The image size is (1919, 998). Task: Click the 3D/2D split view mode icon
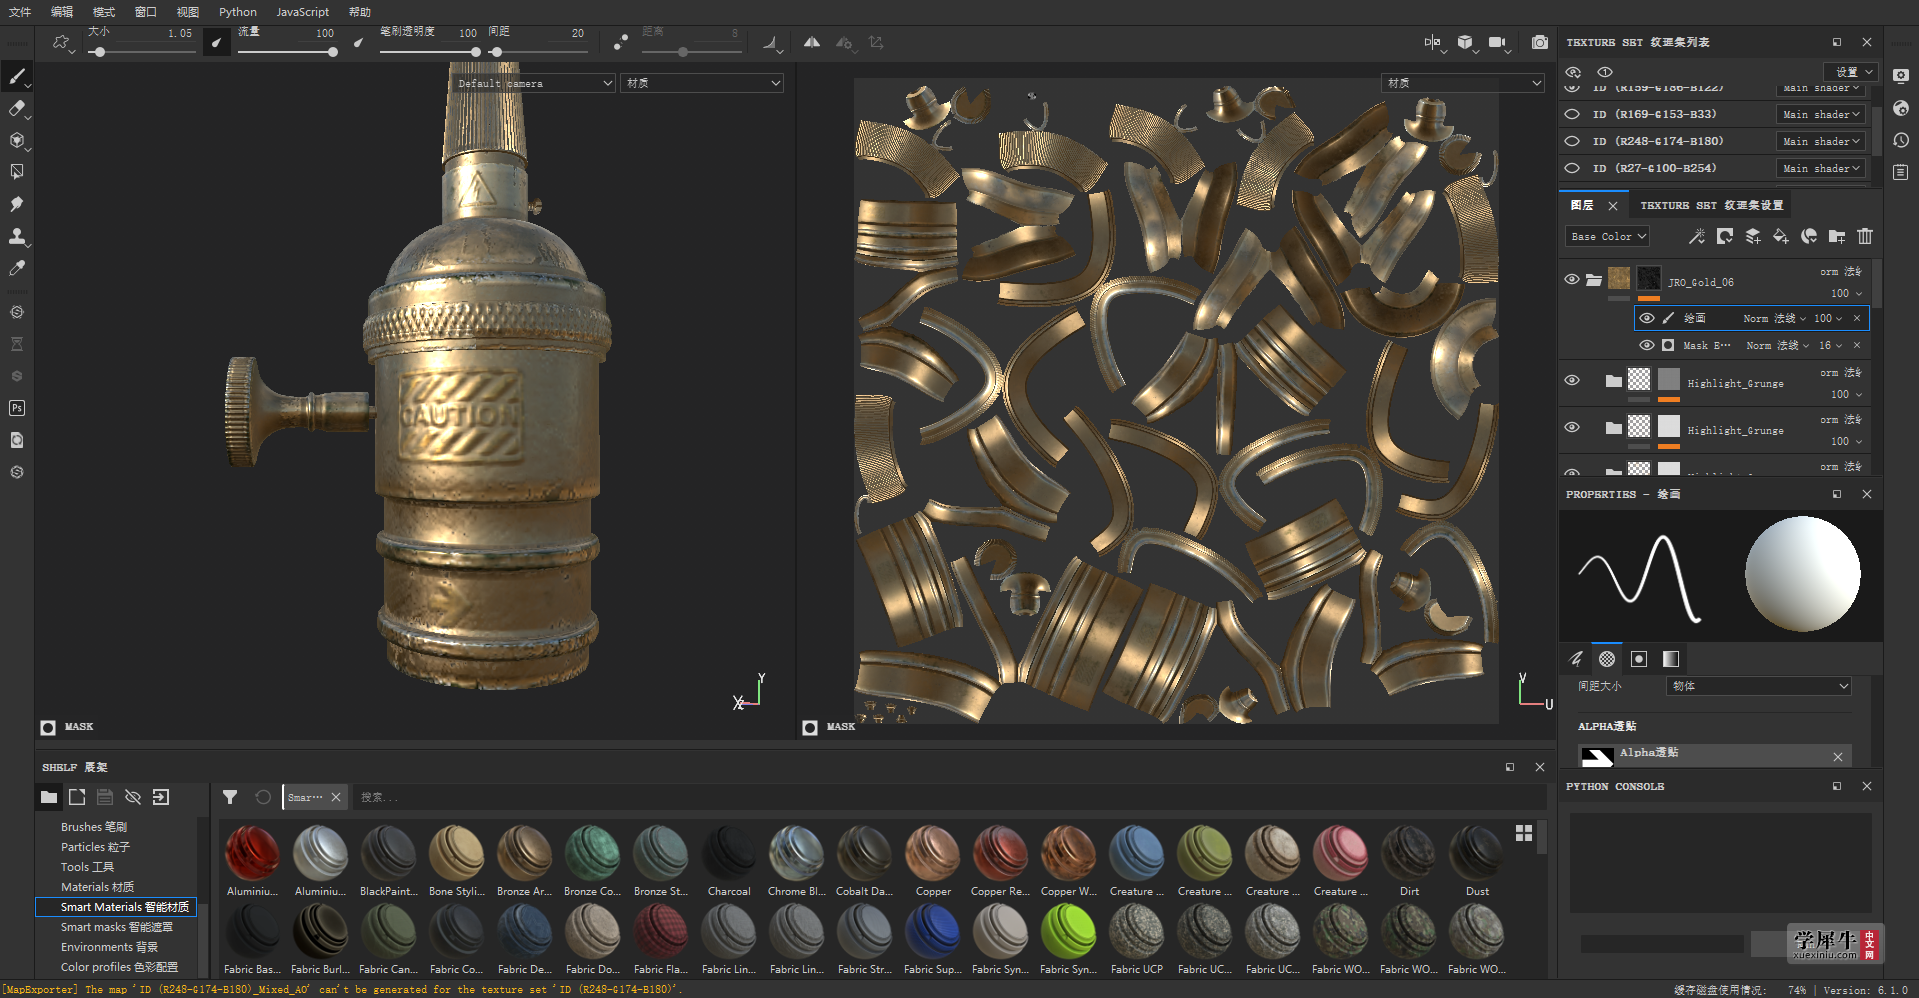coord(1432,43)
